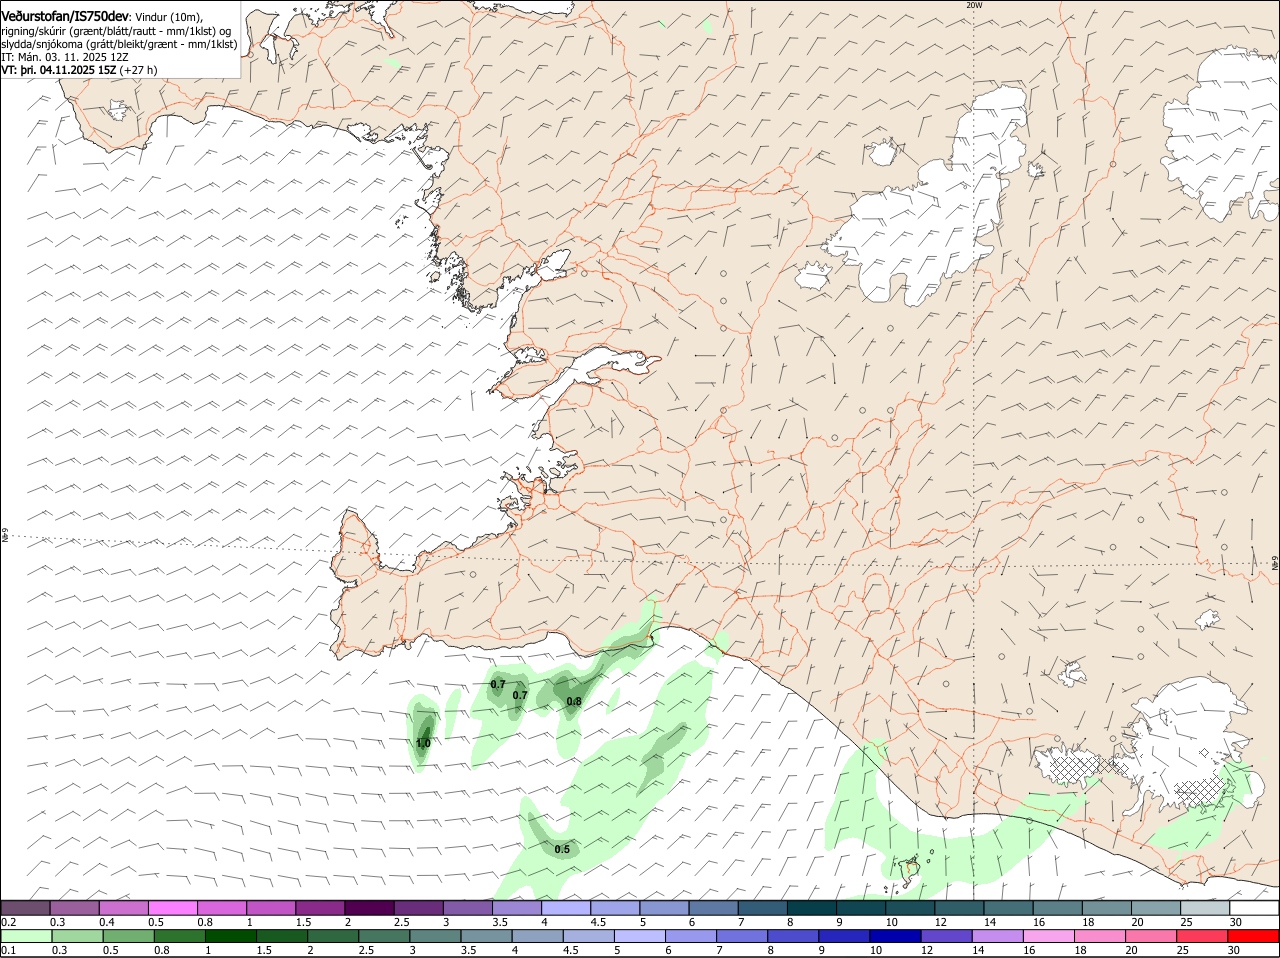1280x958 pixels.
Task: Pick the dark purple 2 swatch in upper legend row
Action: (368, 908)
